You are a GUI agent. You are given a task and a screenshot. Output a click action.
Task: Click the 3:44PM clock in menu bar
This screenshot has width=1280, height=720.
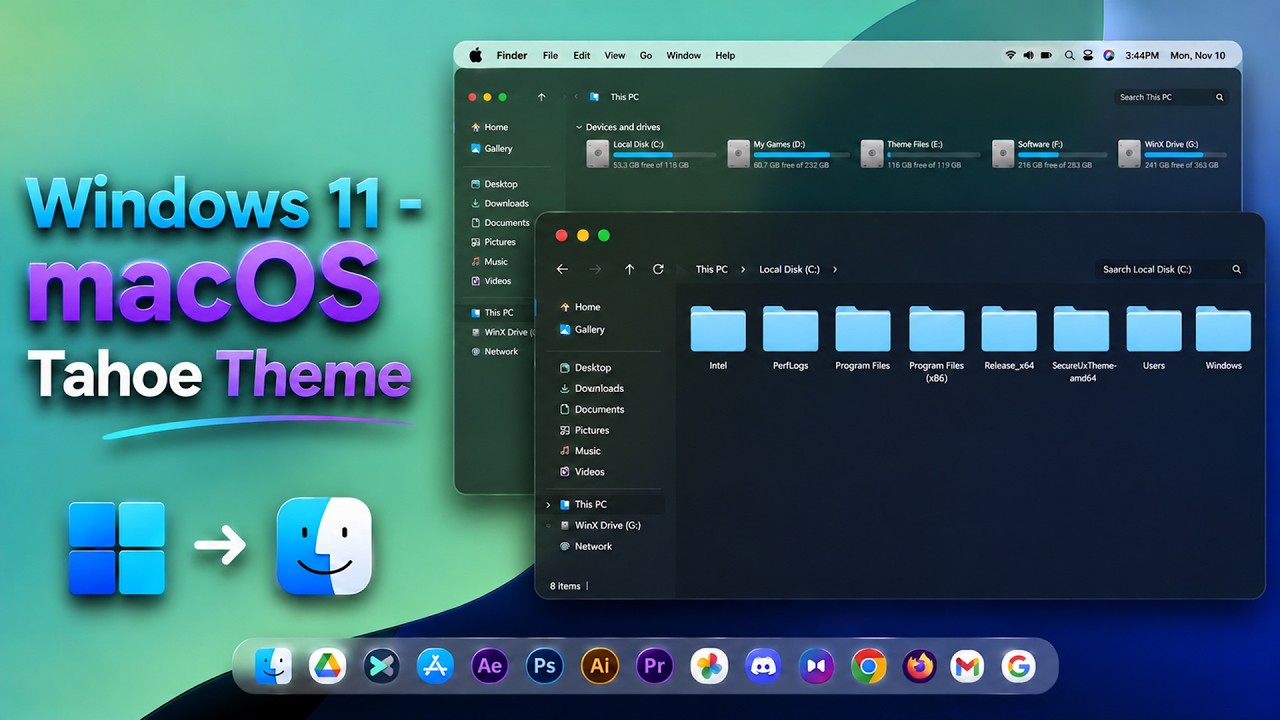(1142, 55)
